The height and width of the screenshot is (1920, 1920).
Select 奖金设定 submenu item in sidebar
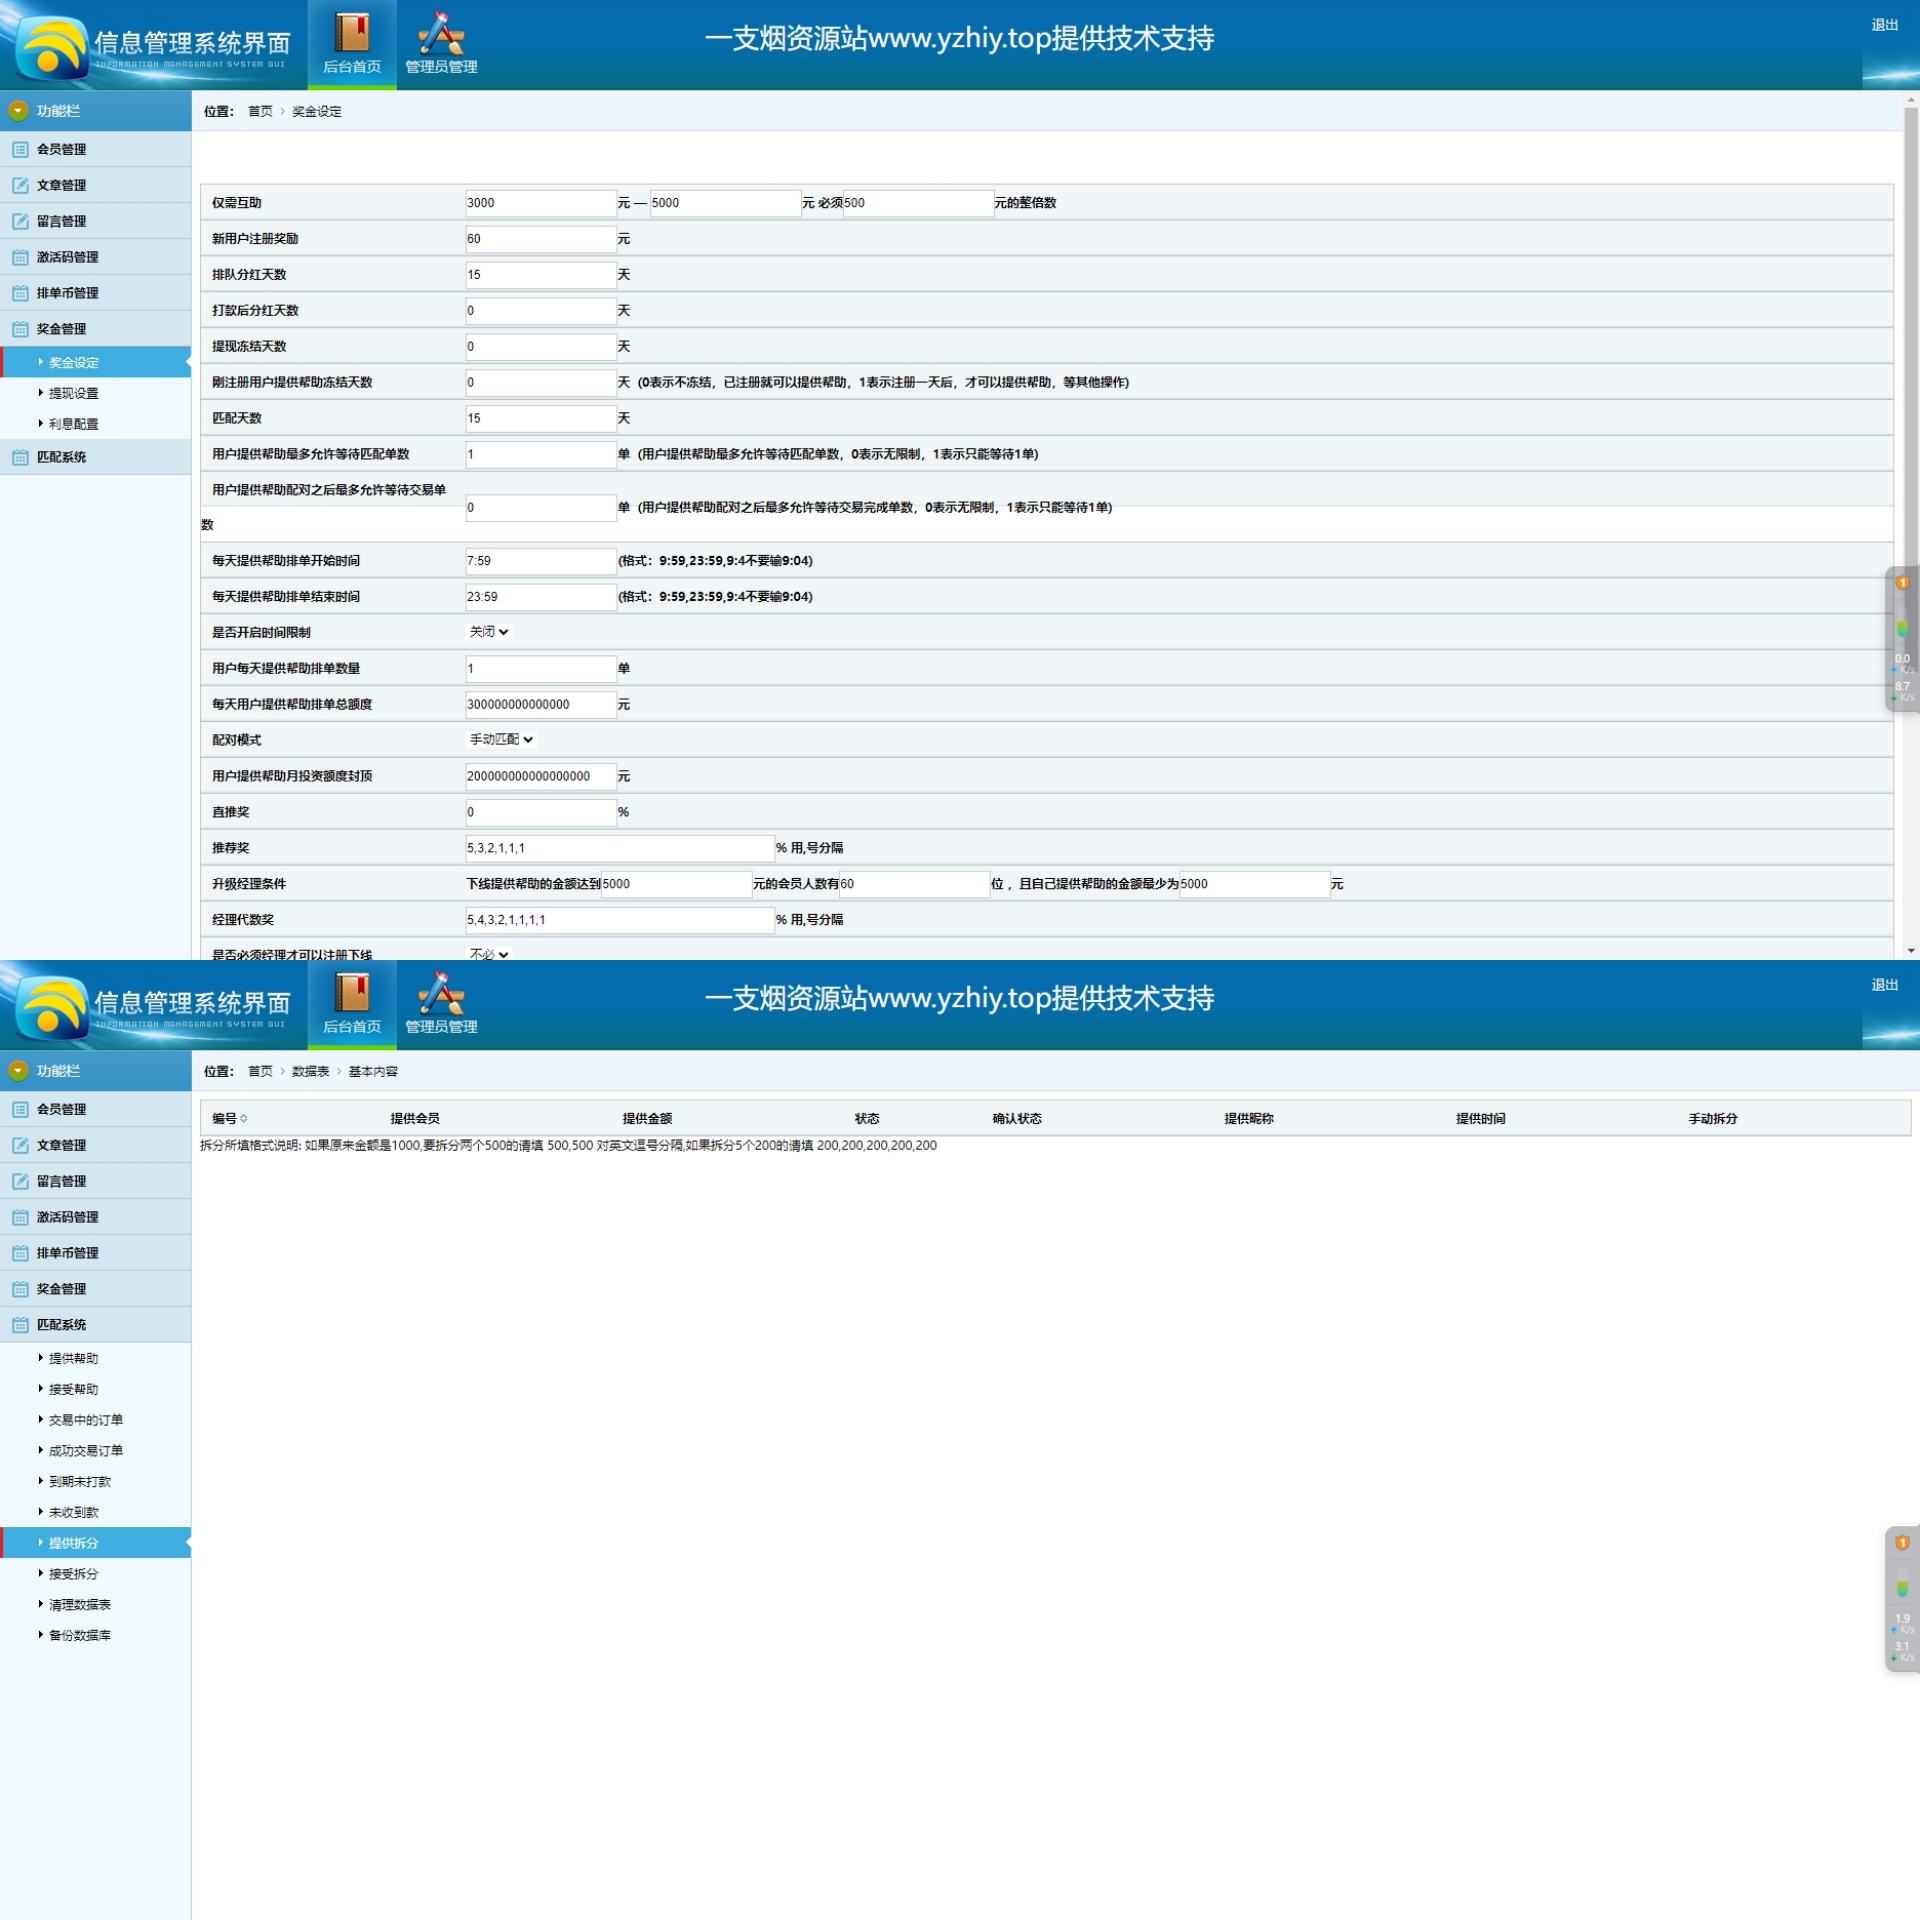click(x=96, y=363)
